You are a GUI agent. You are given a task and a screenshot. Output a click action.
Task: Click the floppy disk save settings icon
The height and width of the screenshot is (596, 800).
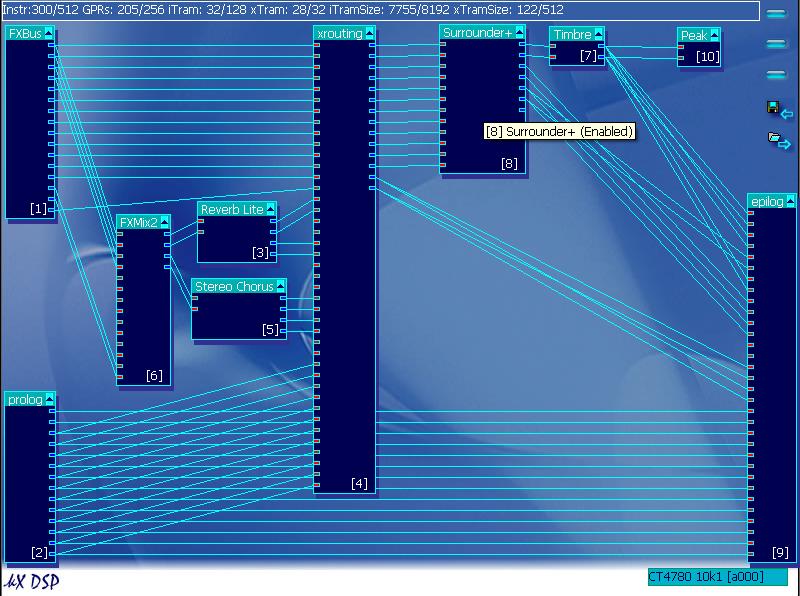[x=772, y=107]
